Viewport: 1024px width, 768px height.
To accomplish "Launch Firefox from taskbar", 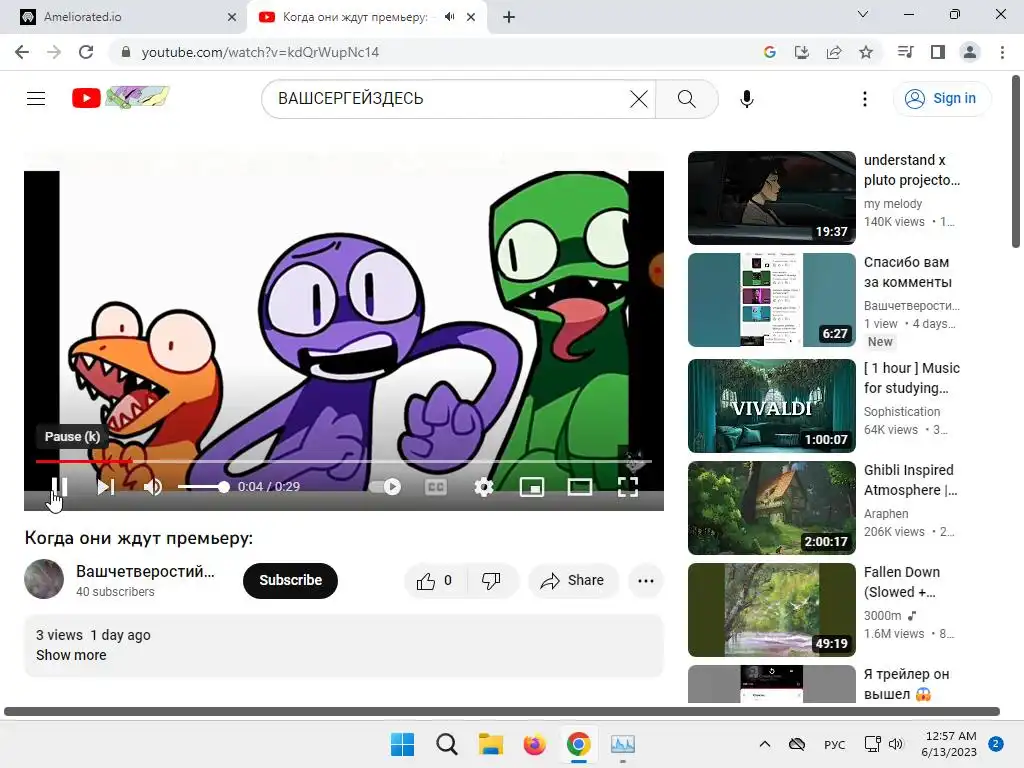I will (x=535, y=744).
